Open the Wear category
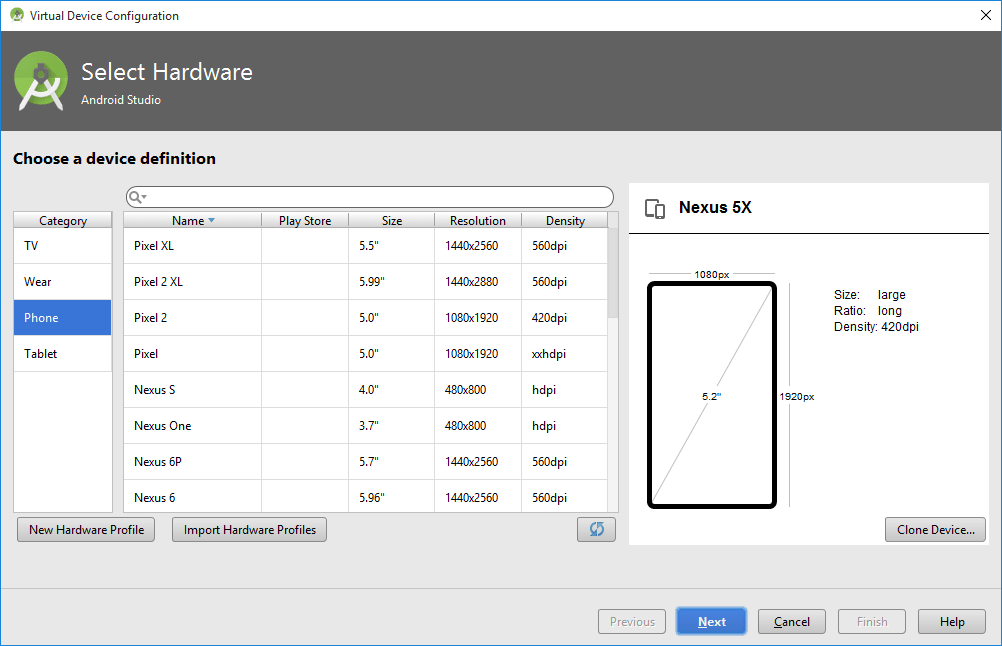The width and height of the screenshot is (1002, 646). click(62, 281)
